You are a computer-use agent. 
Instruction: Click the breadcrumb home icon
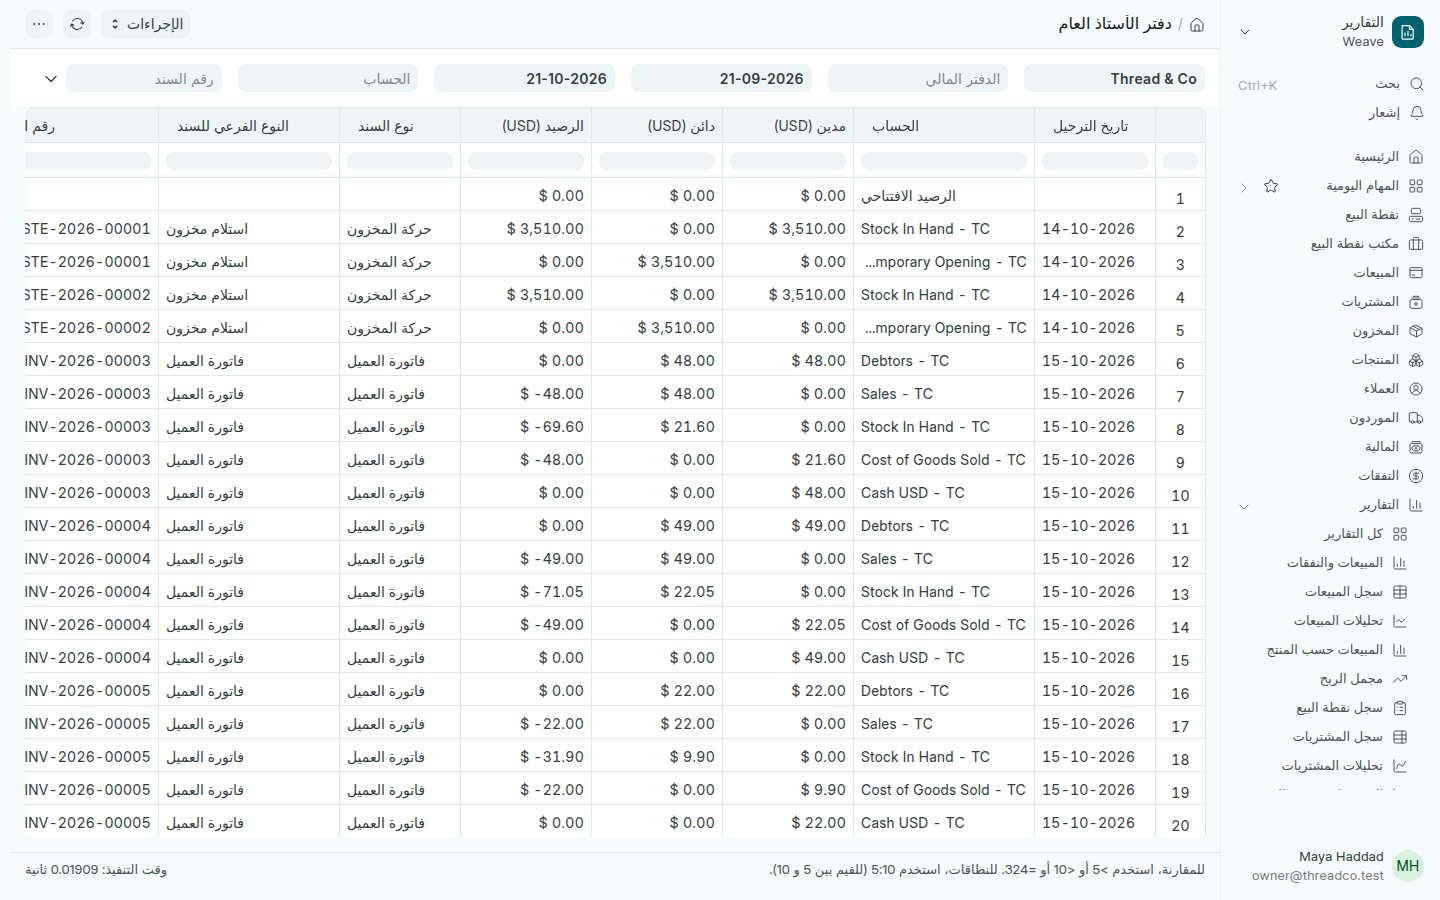pos(1197,24)
